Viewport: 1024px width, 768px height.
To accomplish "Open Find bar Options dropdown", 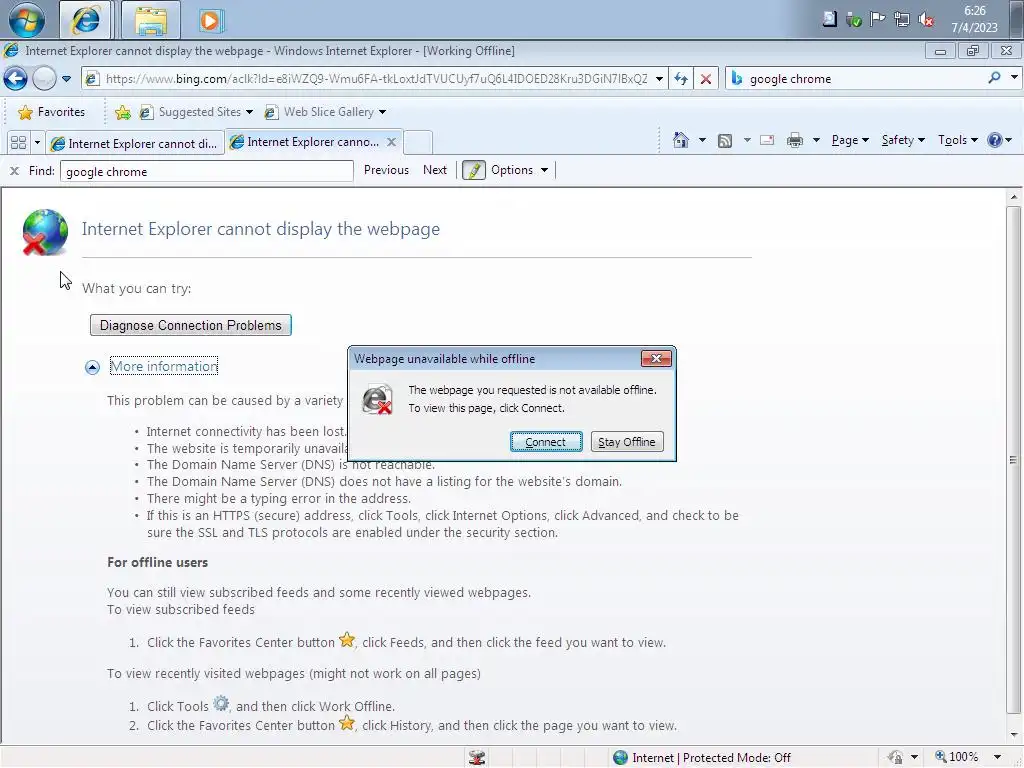I will pyautogui.click(x=519, y=170).
